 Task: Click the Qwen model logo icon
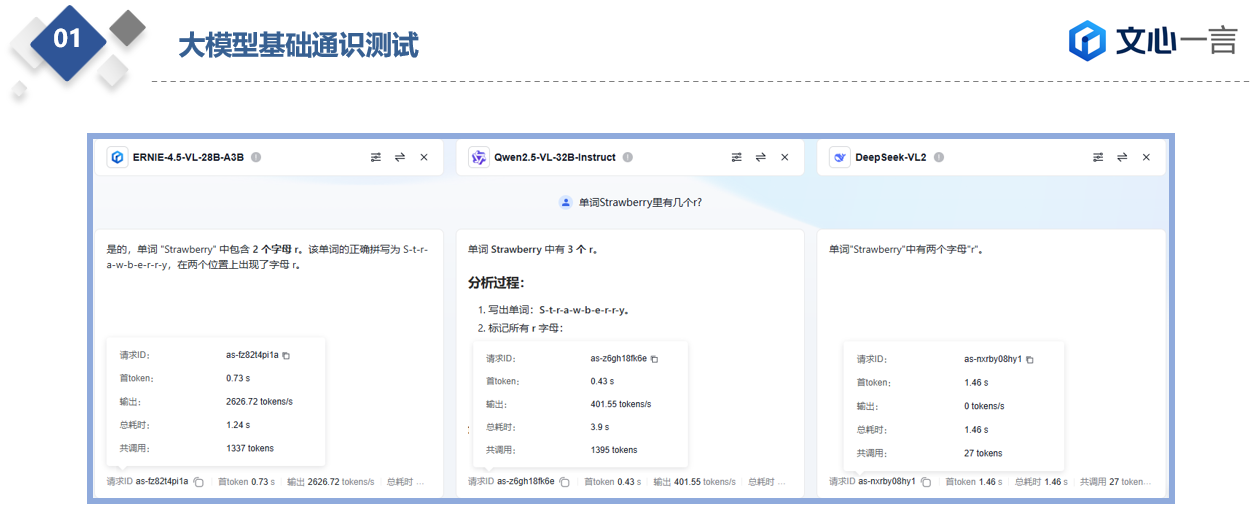pyautogui.click(x=479, y=157)
